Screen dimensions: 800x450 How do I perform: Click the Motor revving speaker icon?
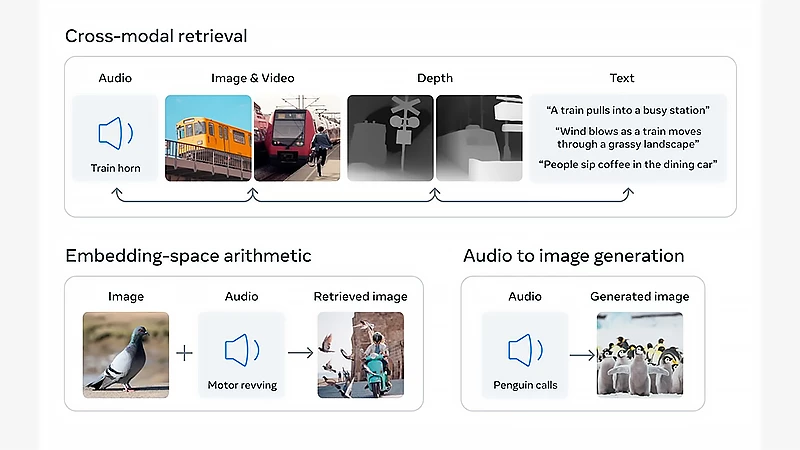tap(242, 350)
